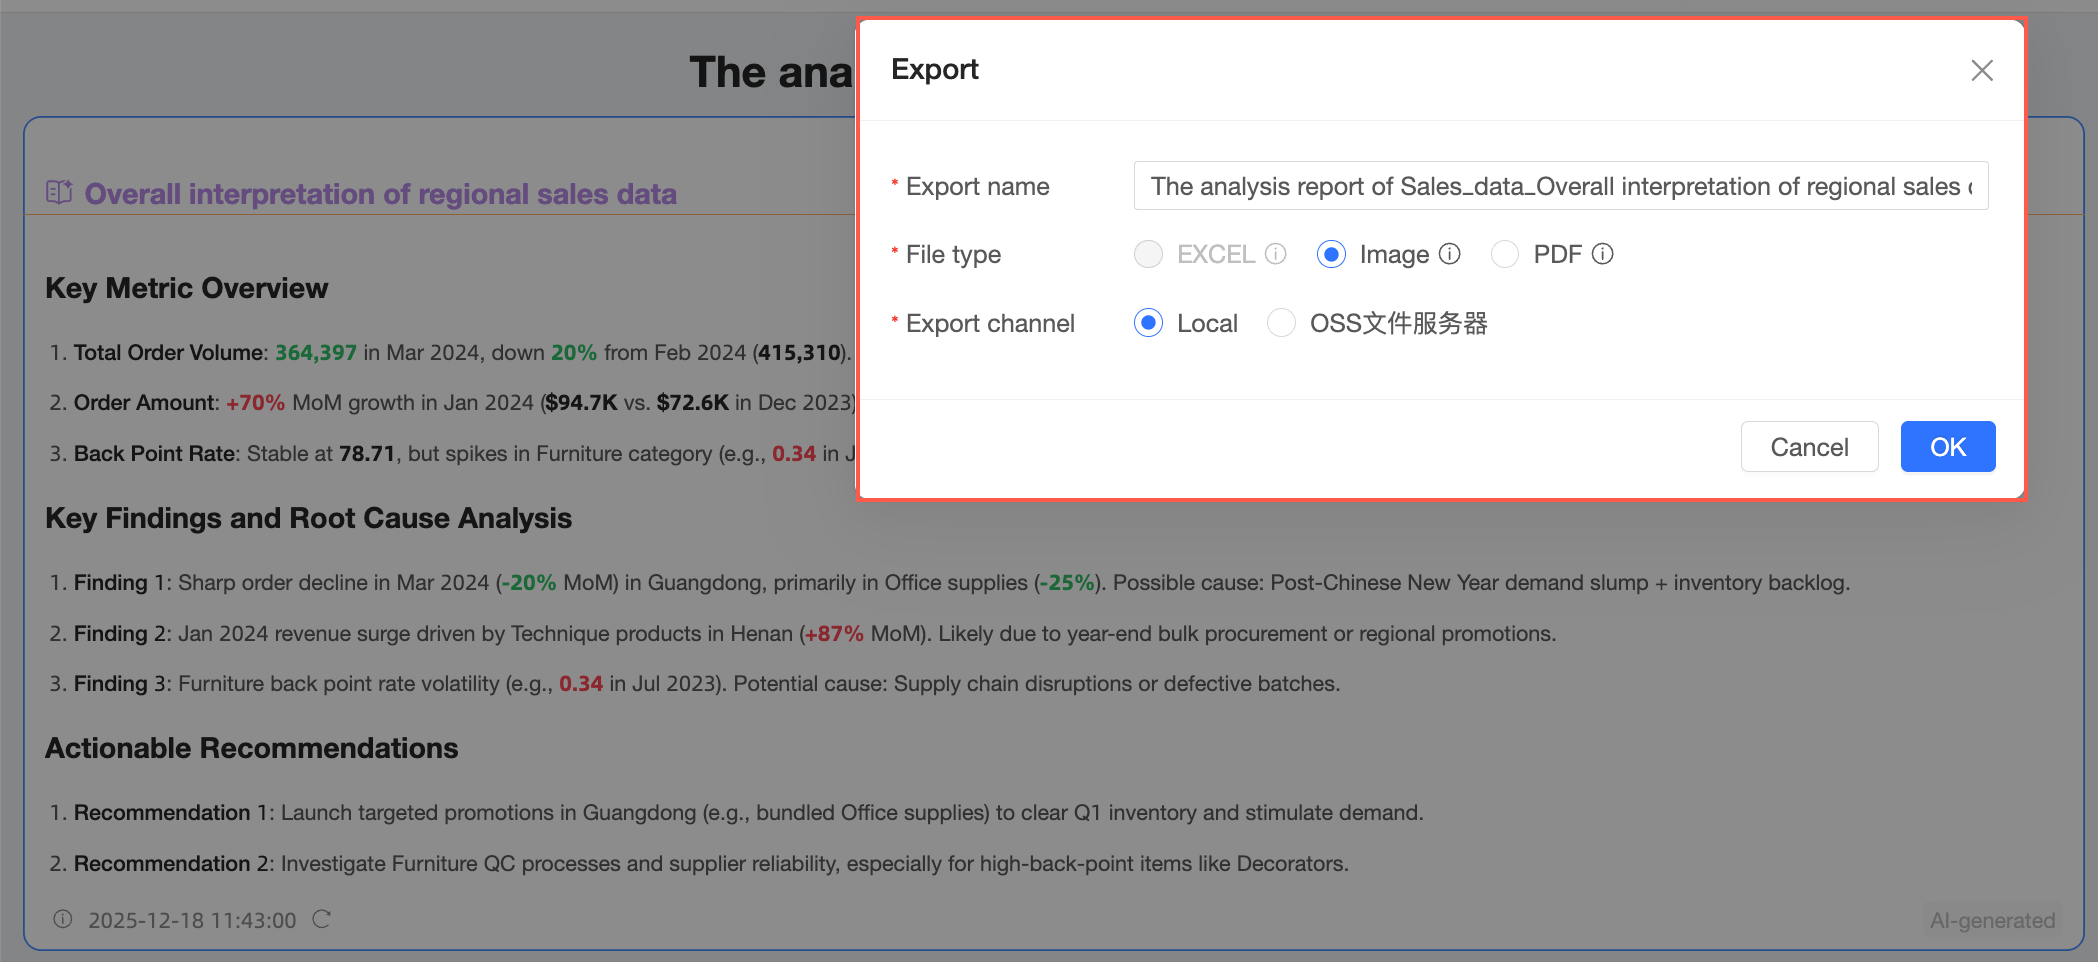Click the '2025-12-18 11:43:00' timestamp
2098x962 pixels.
[192, 920]
